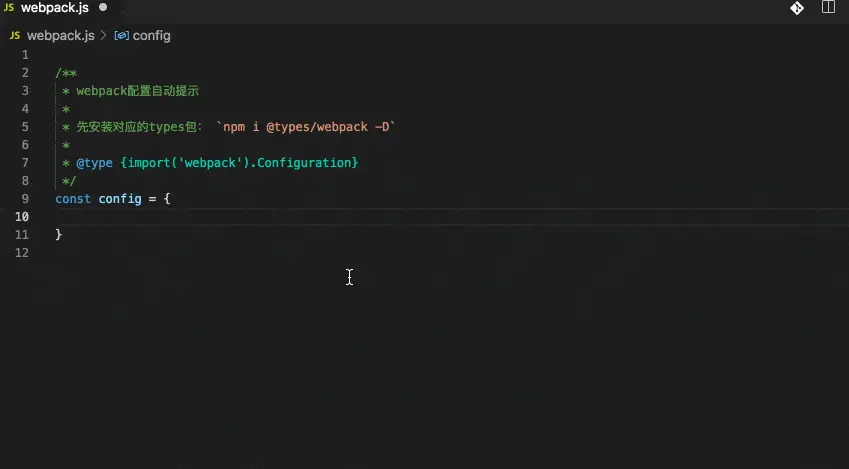The width and height of the screenshot is (849, 469).
Task: Open the webpack.js breadcrumb item
Action: tap(61, 36)
